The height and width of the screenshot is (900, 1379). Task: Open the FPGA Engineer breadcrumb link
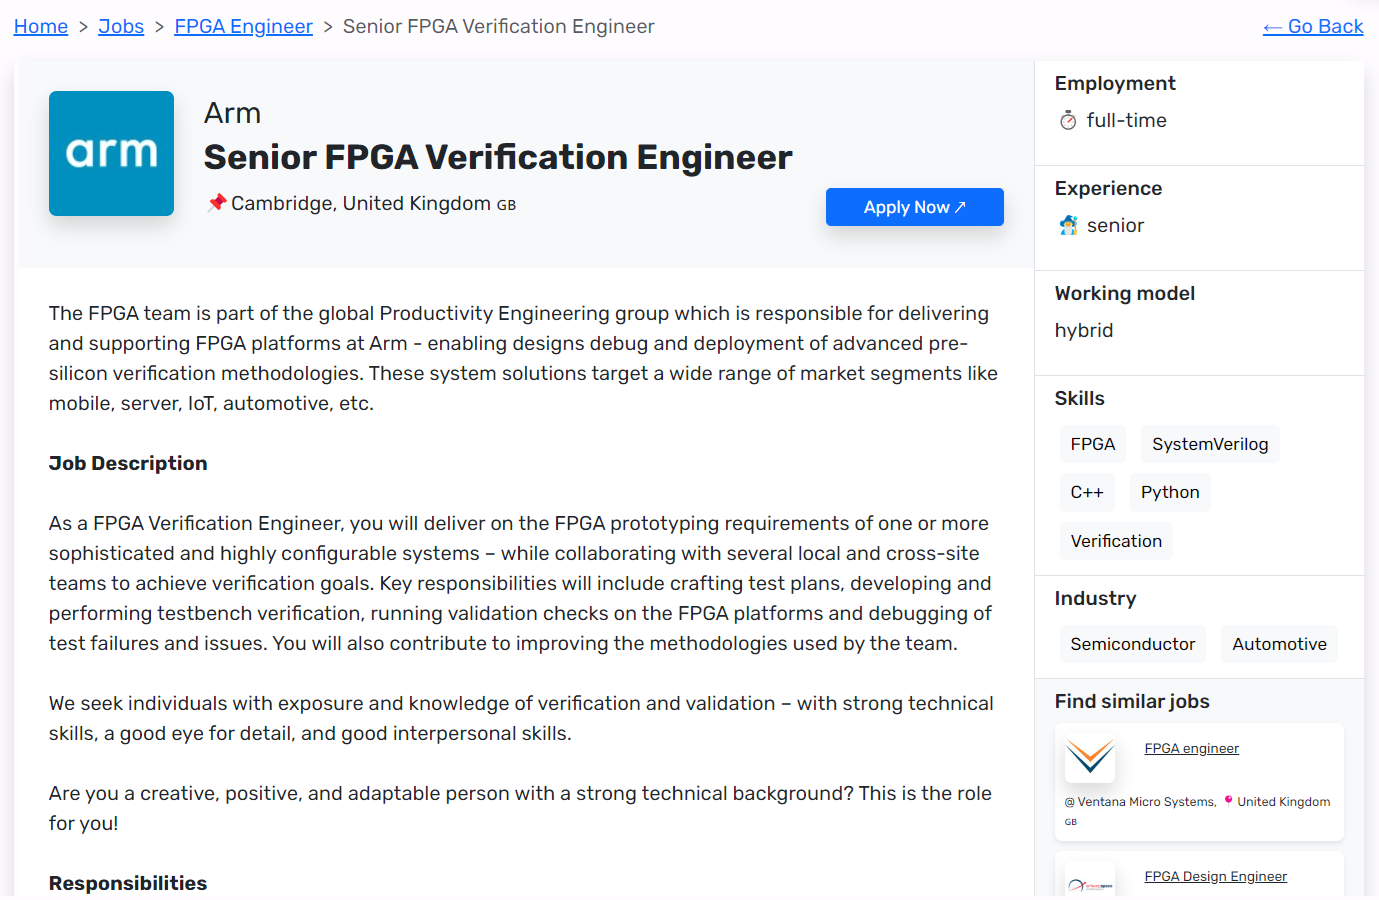[x=243, y=26]
